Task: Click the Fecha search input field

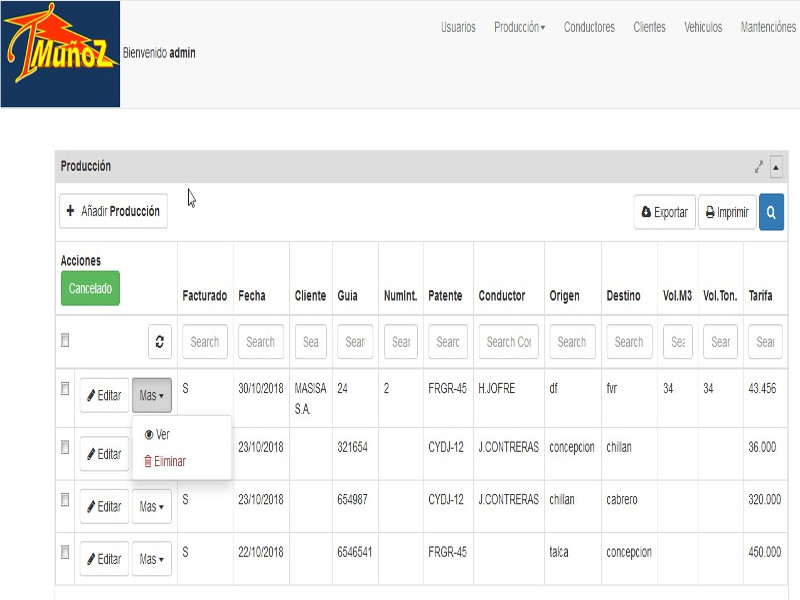Action: pos(260,342)
